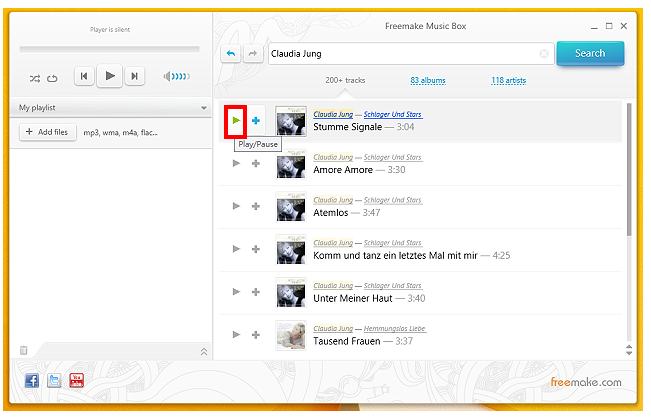Image resolution: width=651 pixels, height=417 pixels.
Task: Open Claudia Jung link on Stumme Signale
Action: pos(333,114)
